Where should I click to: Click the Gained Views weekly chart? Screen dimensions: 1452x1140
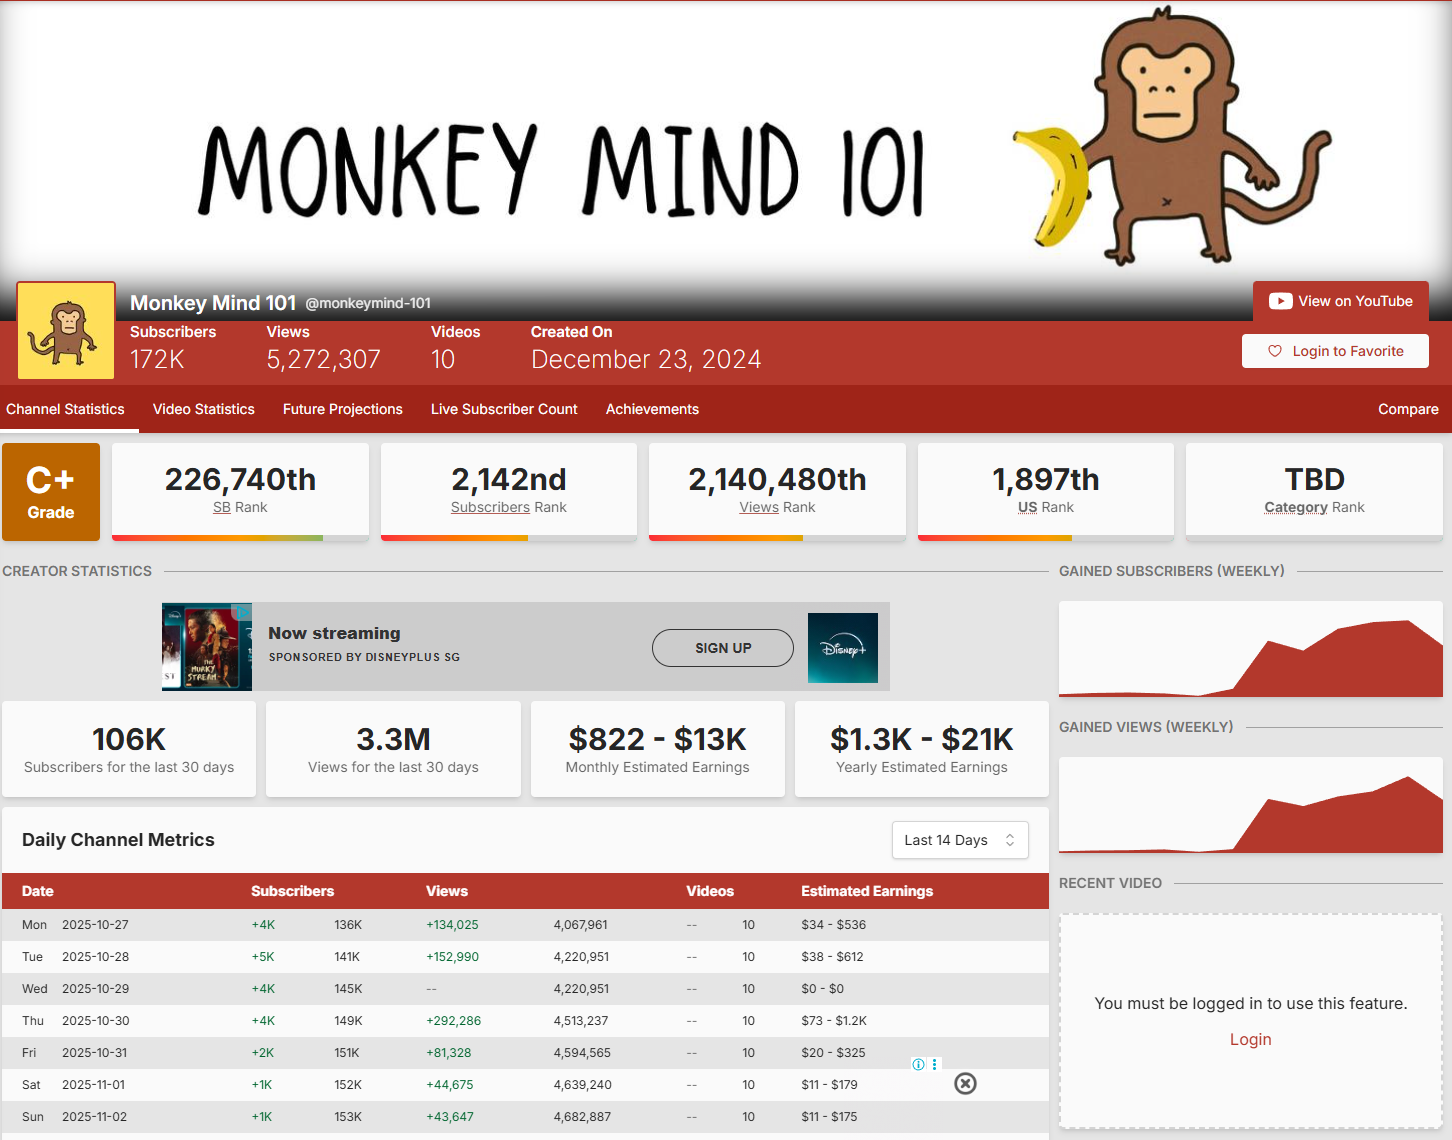[x=1250, y=805]
